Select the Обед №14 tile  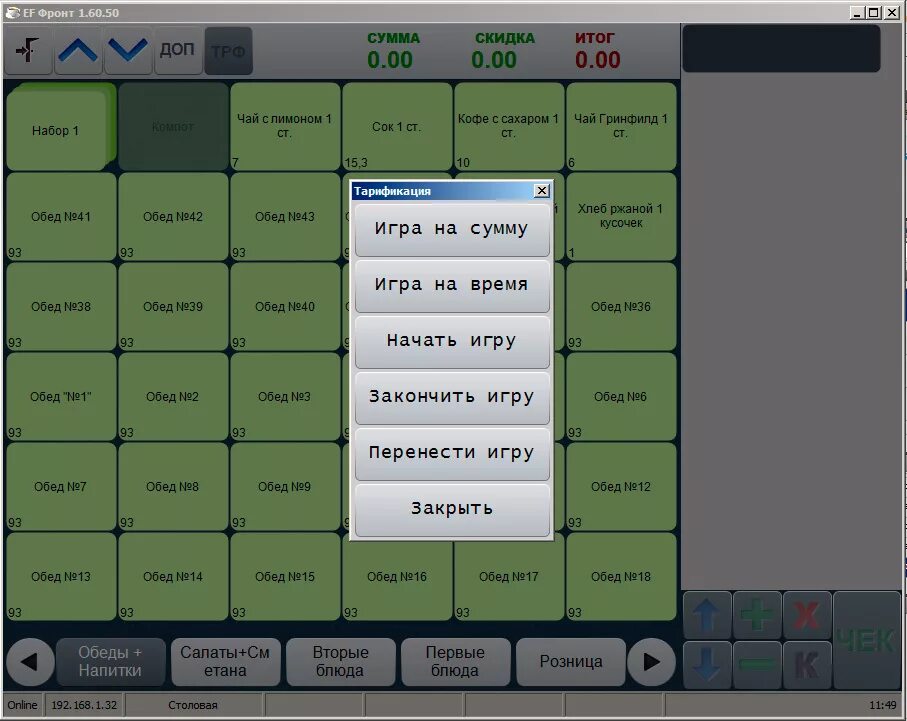pyautogui.click(x=173, y=576)
